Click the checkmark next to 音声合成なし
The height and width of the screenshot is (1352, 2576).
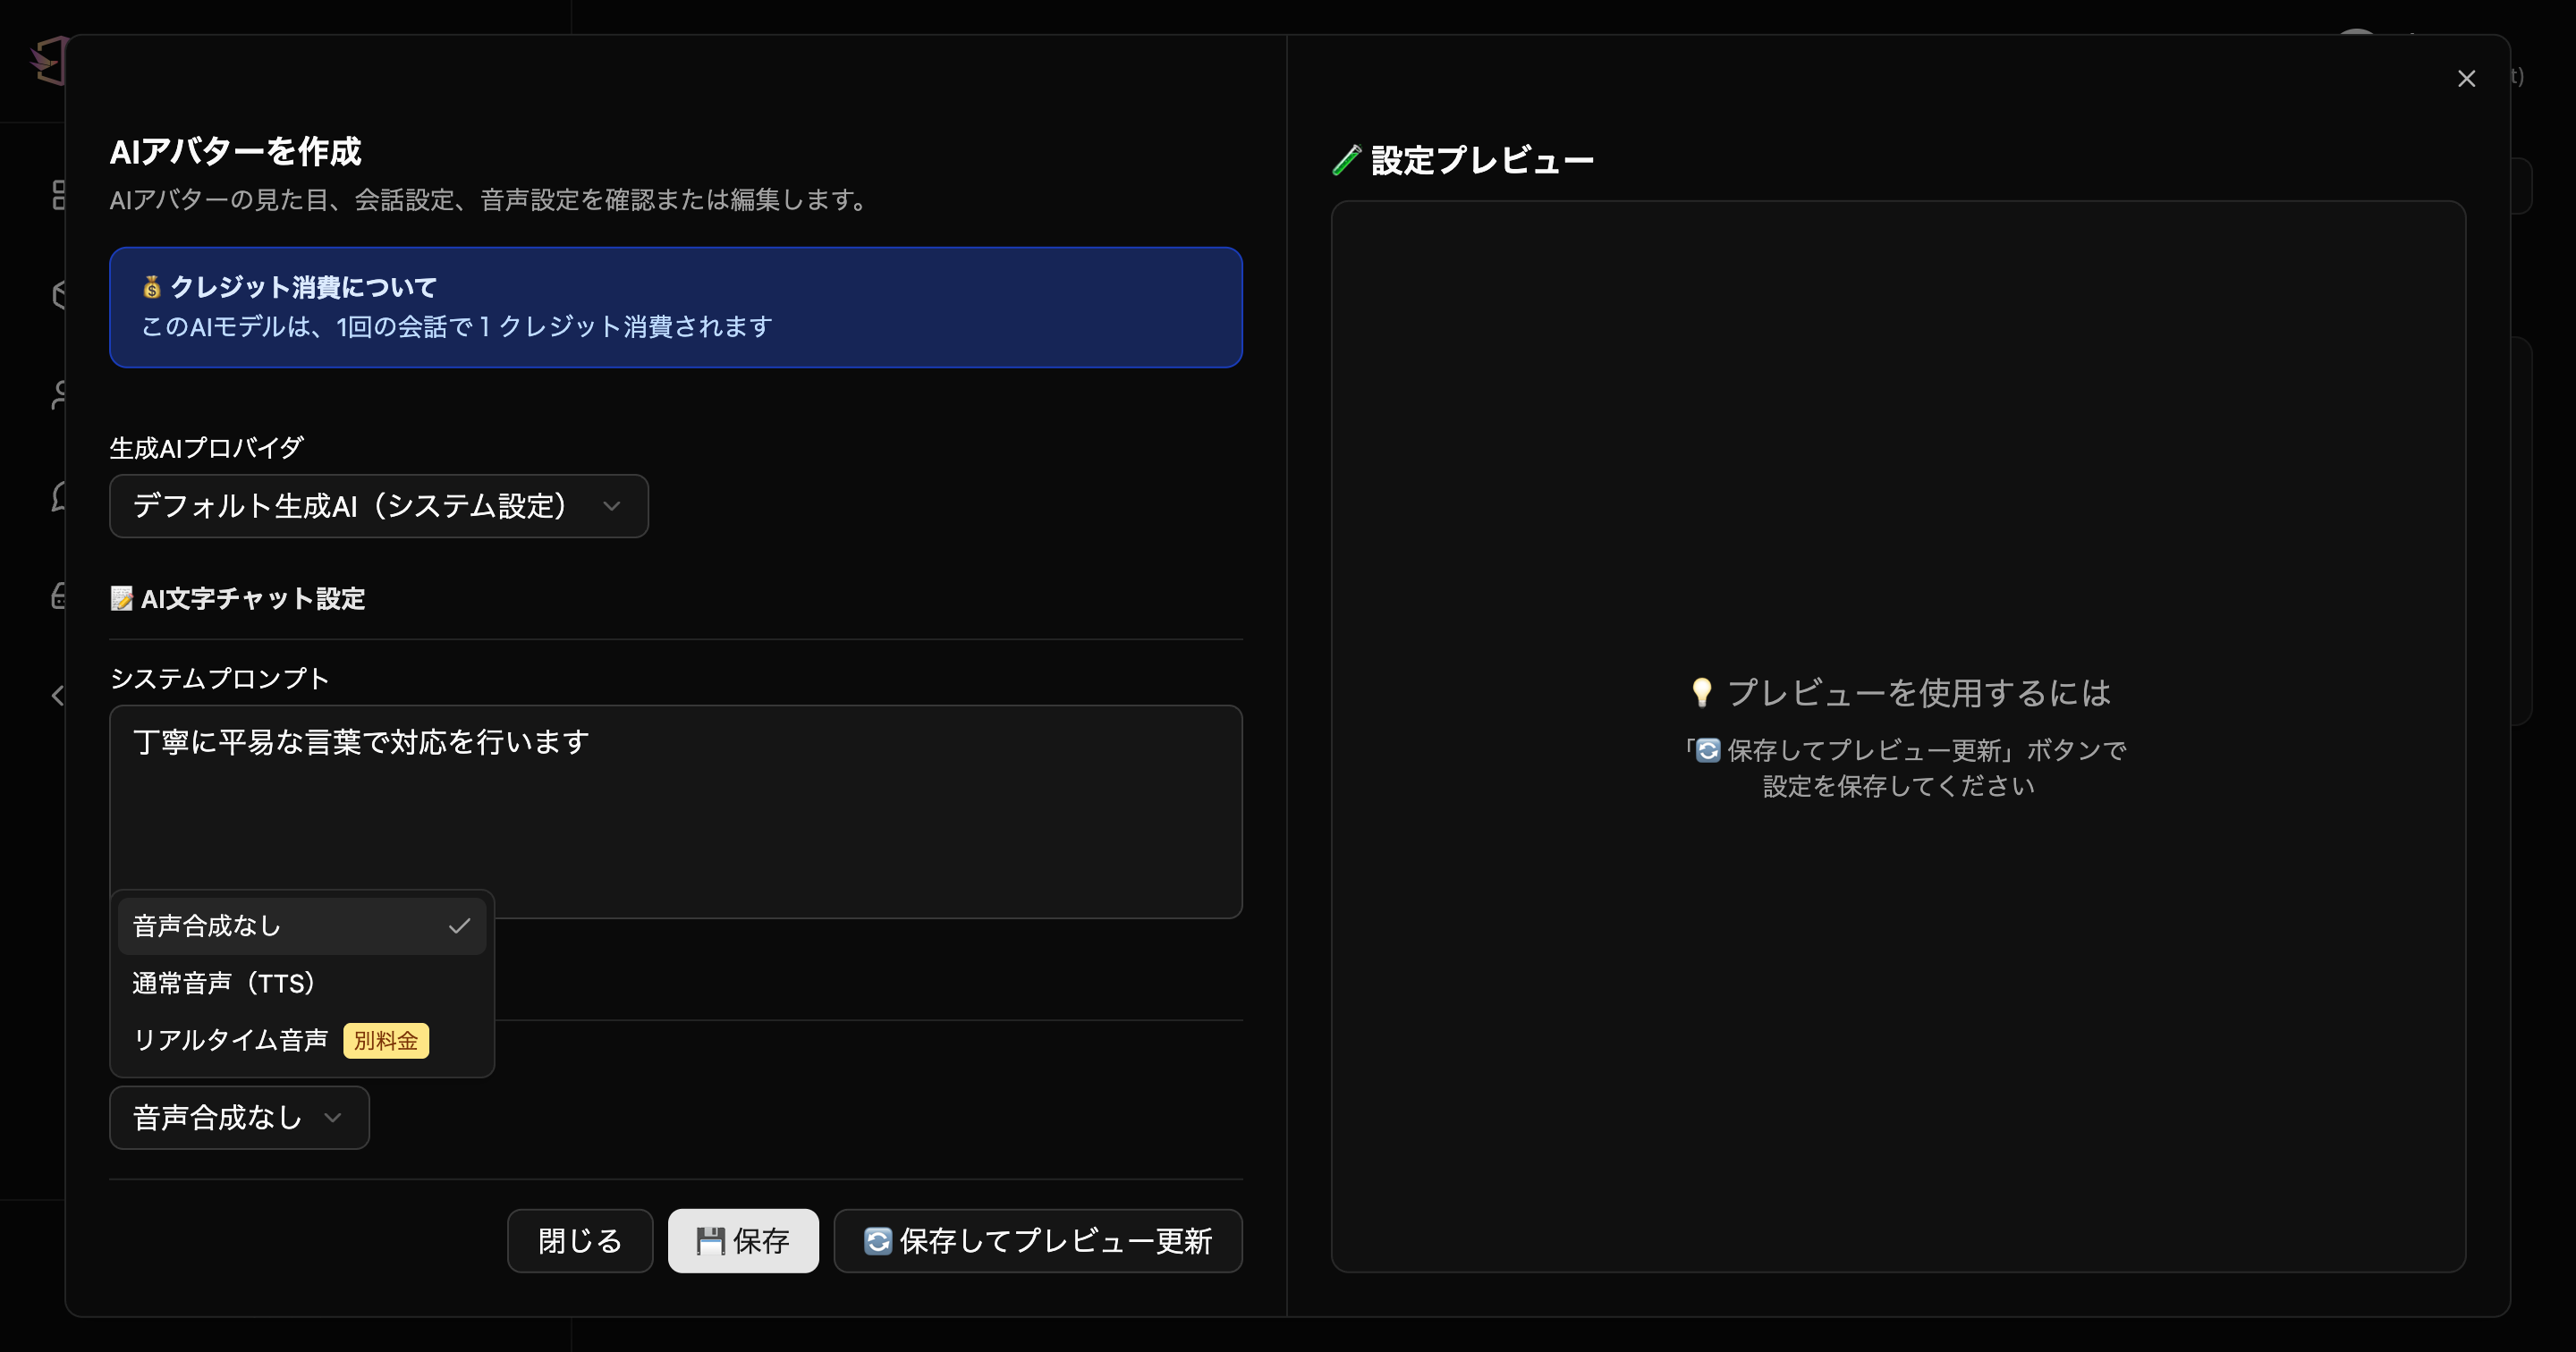click(x=459, y=926)
